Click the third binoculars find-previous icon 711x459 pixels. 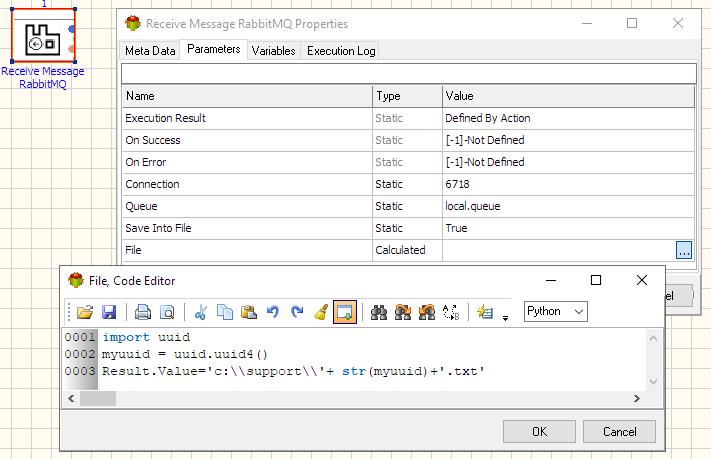427,312
